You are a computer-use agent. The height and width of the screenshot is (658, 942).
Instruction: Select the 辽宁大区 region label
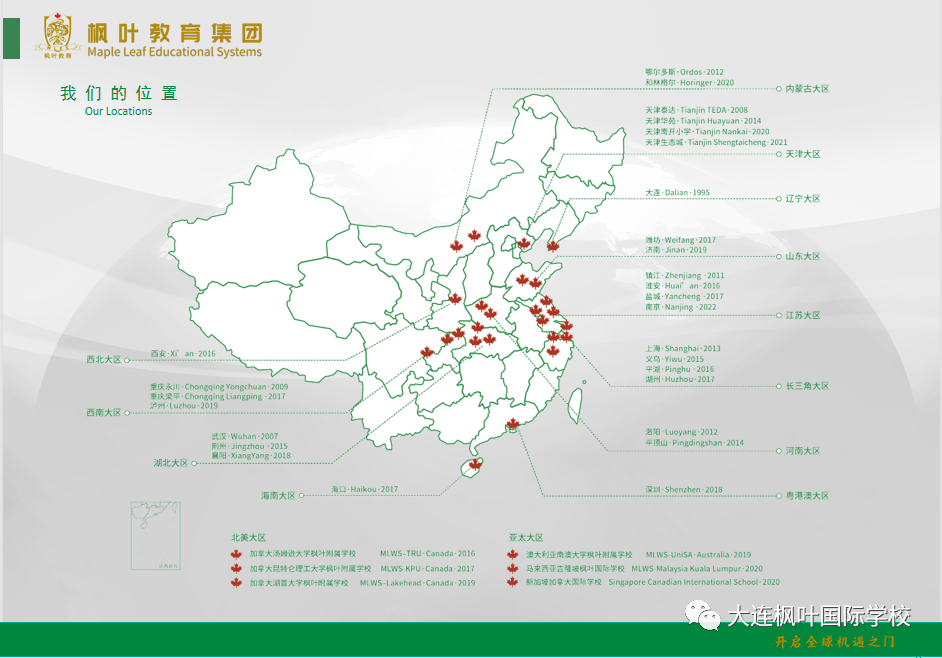point(802,199)
